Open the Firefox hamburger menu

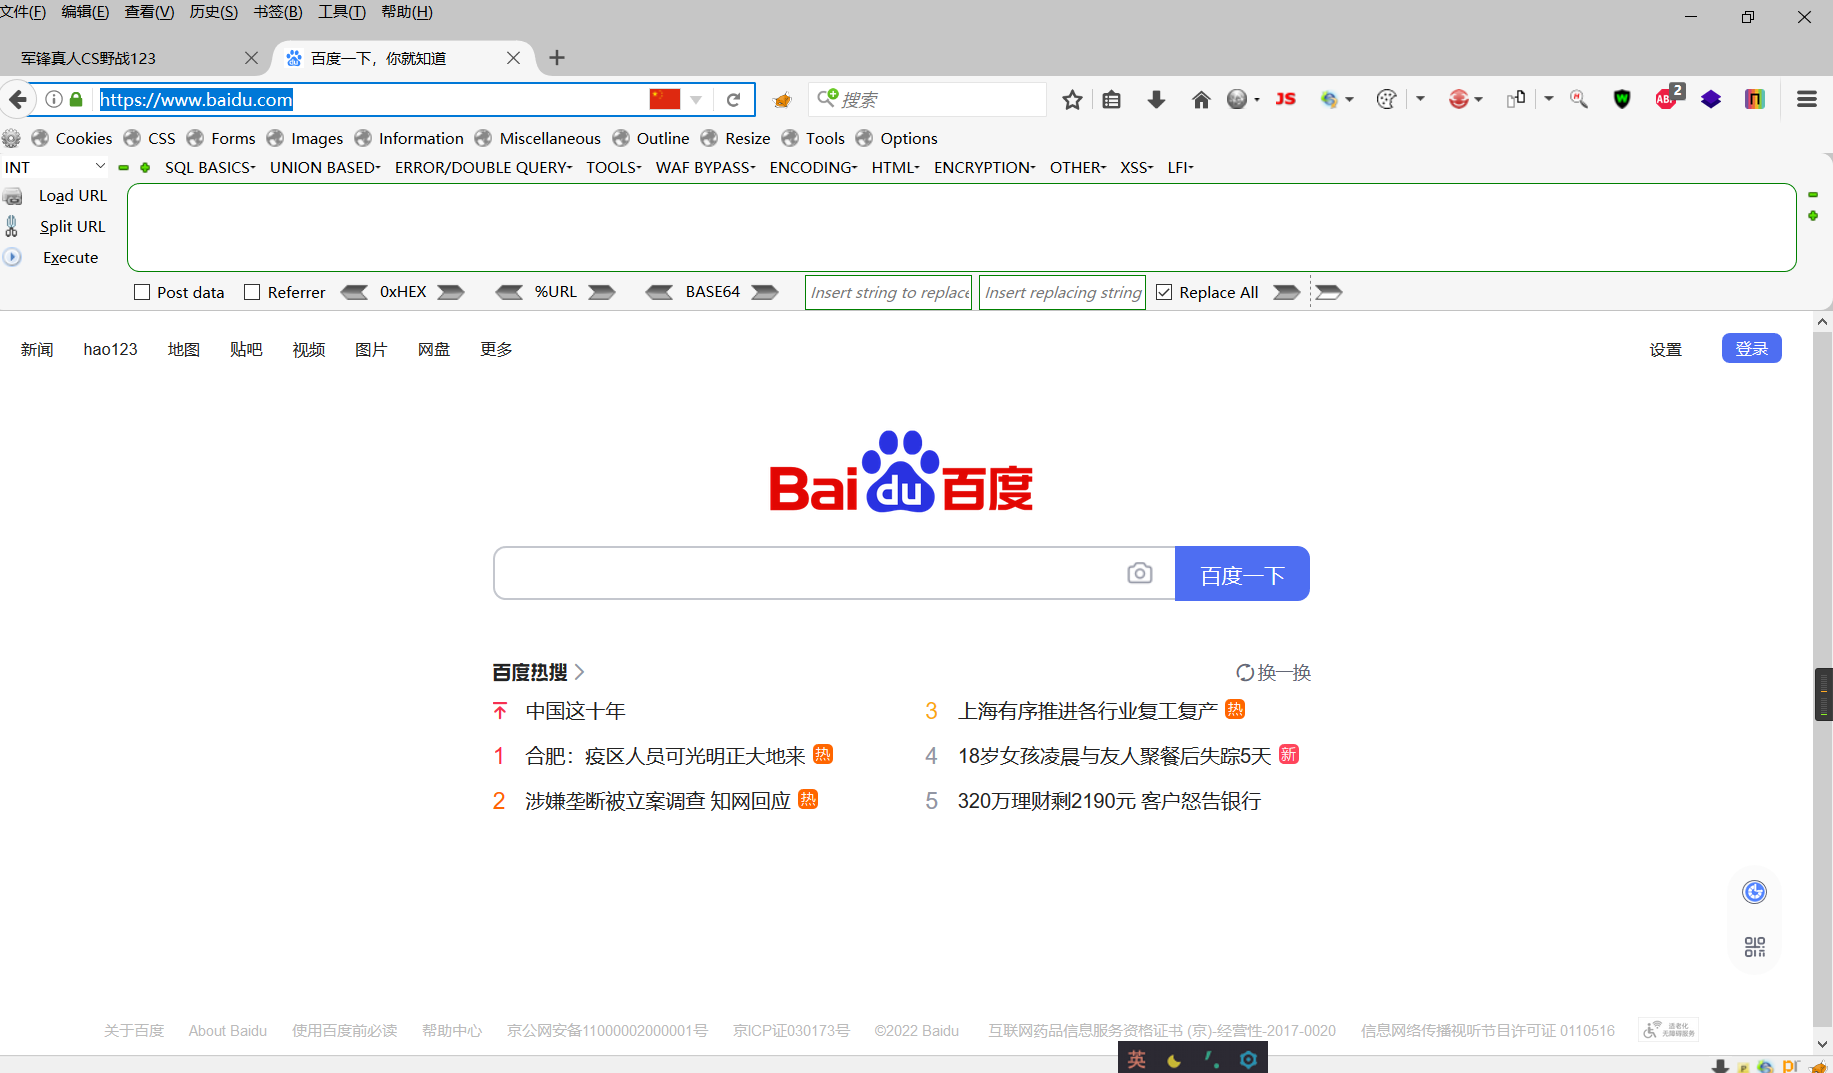click(x=1806, y=99)
